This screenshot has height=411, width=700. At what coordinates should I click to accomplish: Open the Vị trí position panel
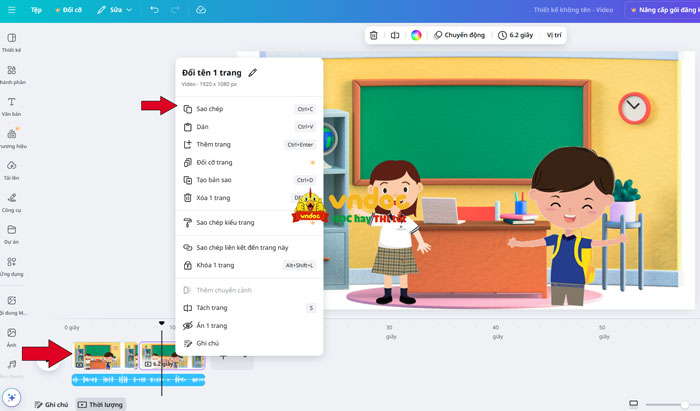(x=555, y=35)
